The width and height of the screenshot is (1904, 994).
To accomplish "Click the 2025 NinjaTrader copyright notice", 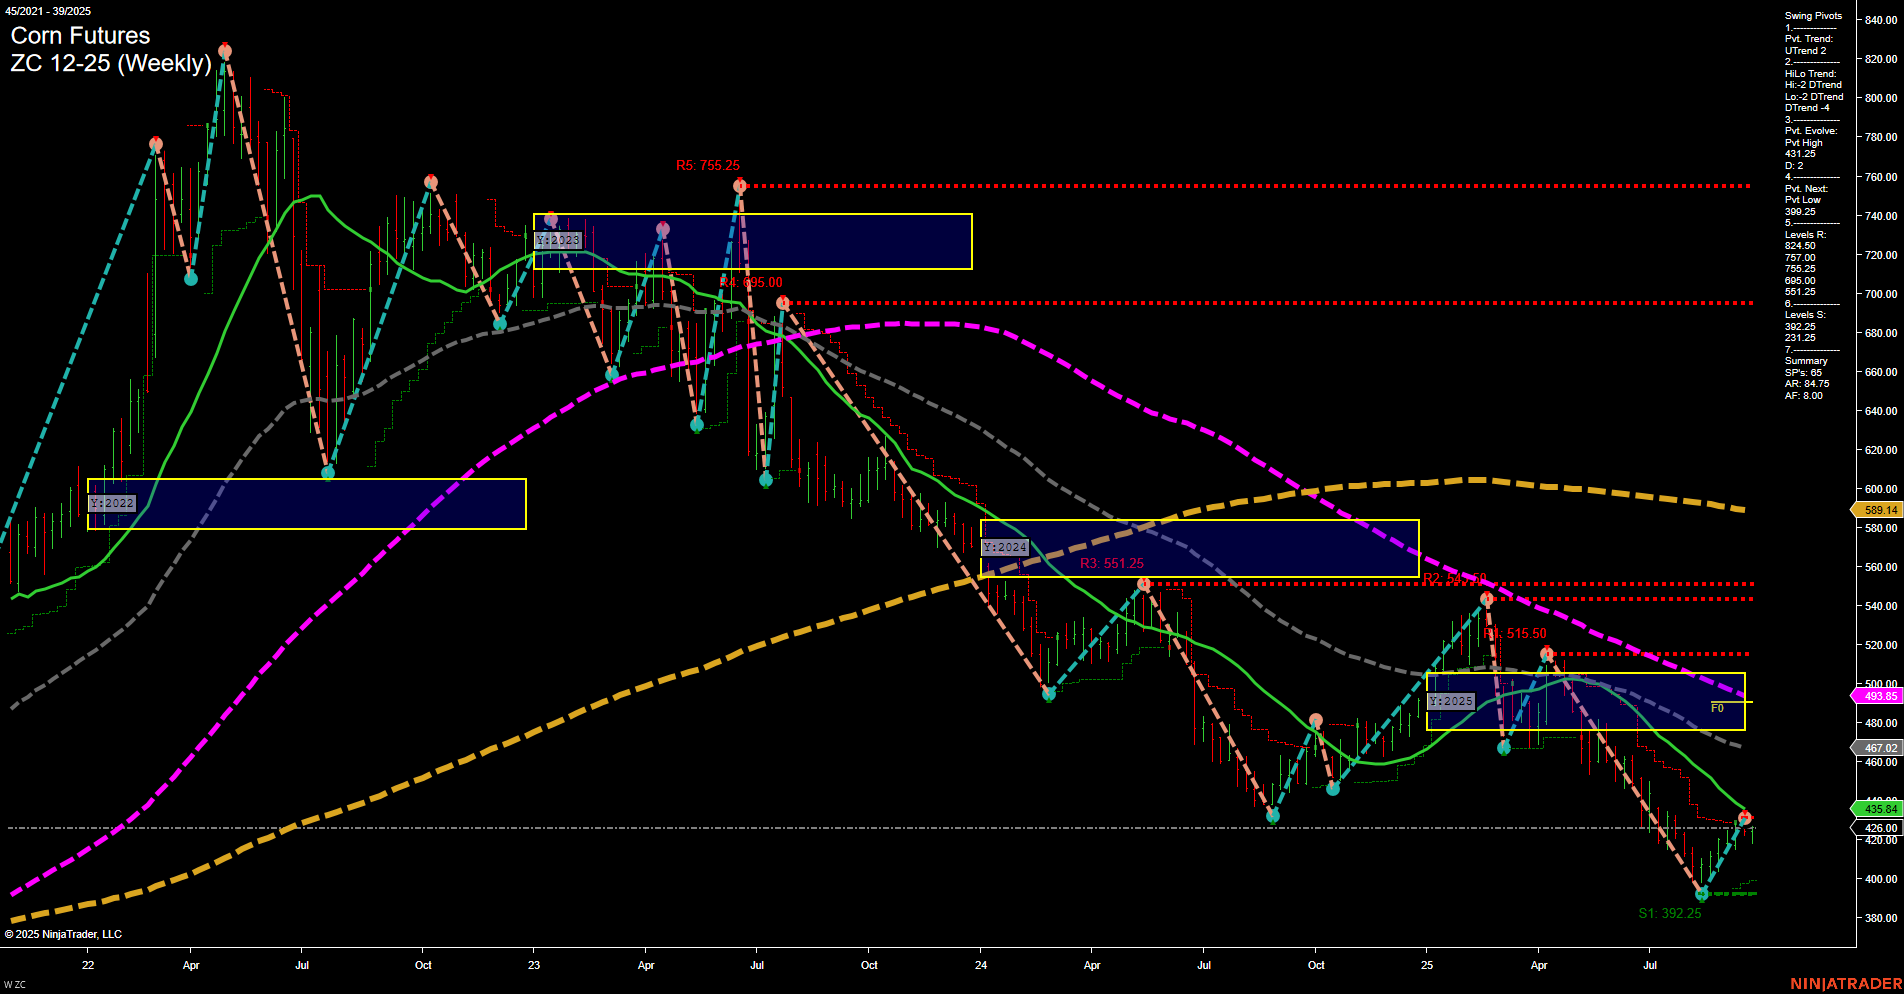I will pyautogui.click(x=64, y=934).
